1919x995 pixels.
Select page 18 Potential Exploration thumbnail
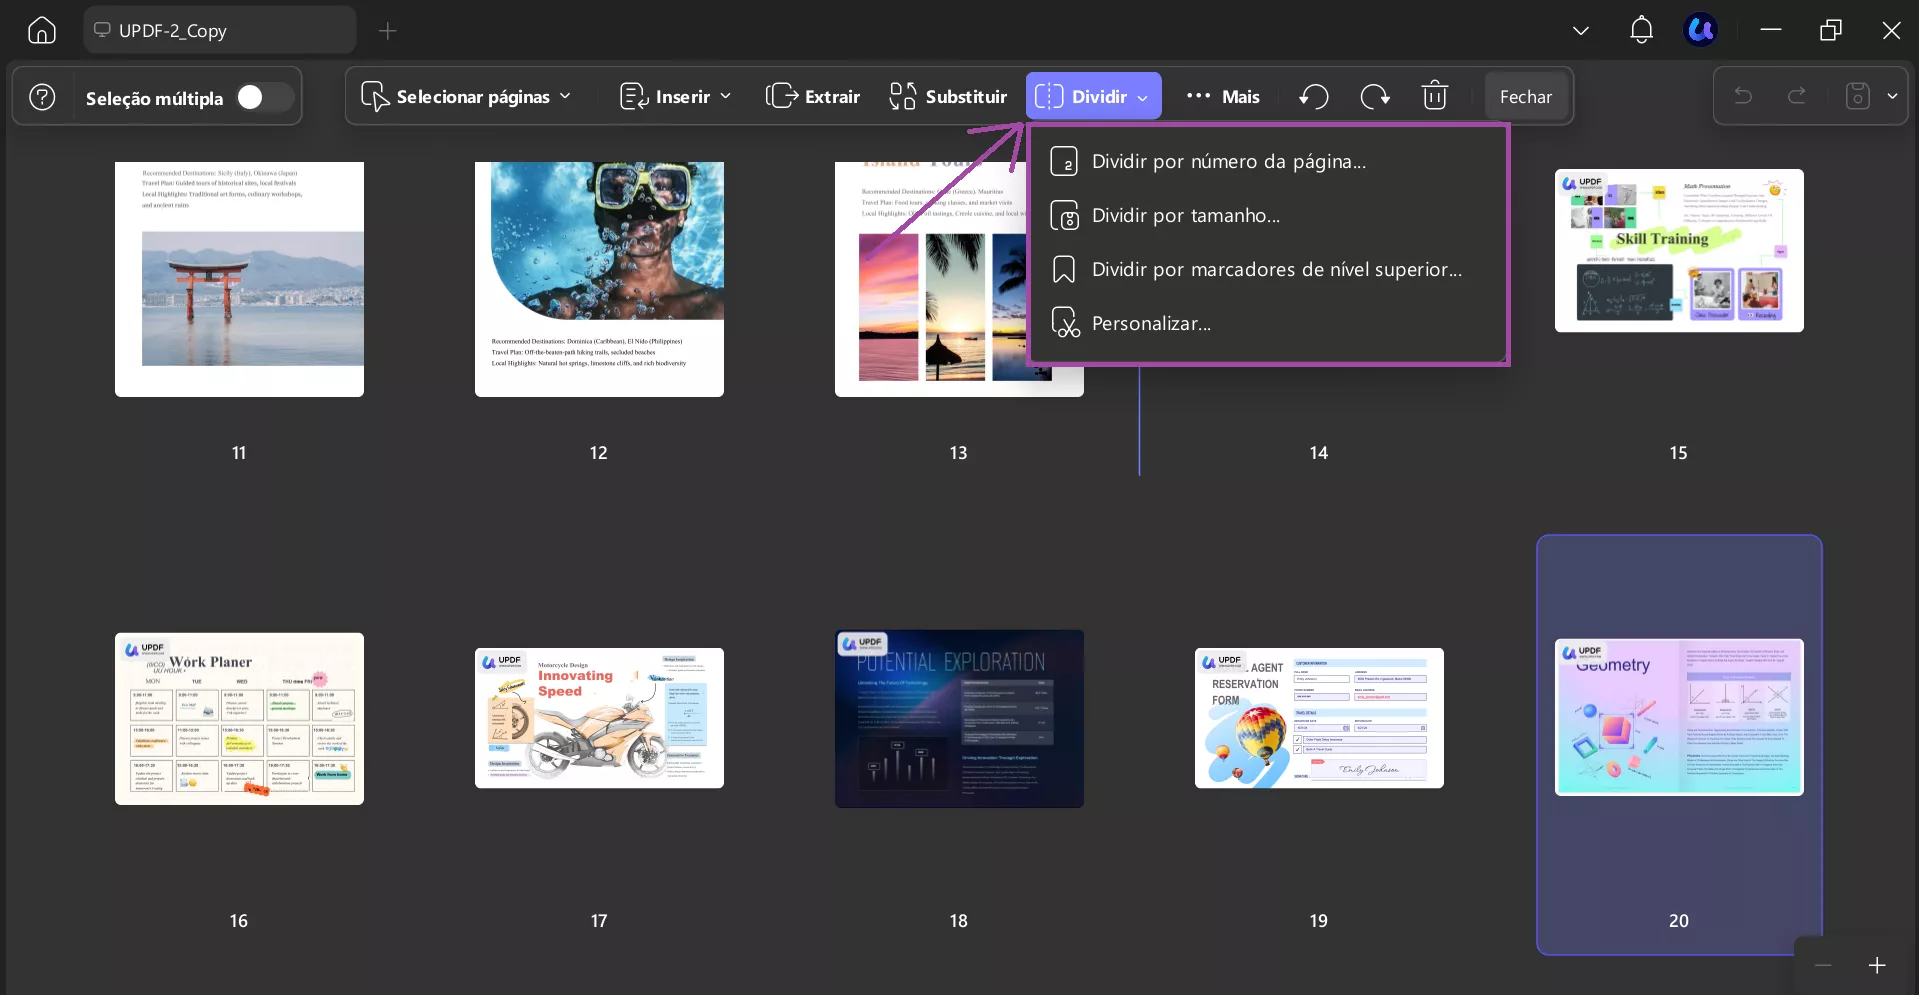point(959,718)
